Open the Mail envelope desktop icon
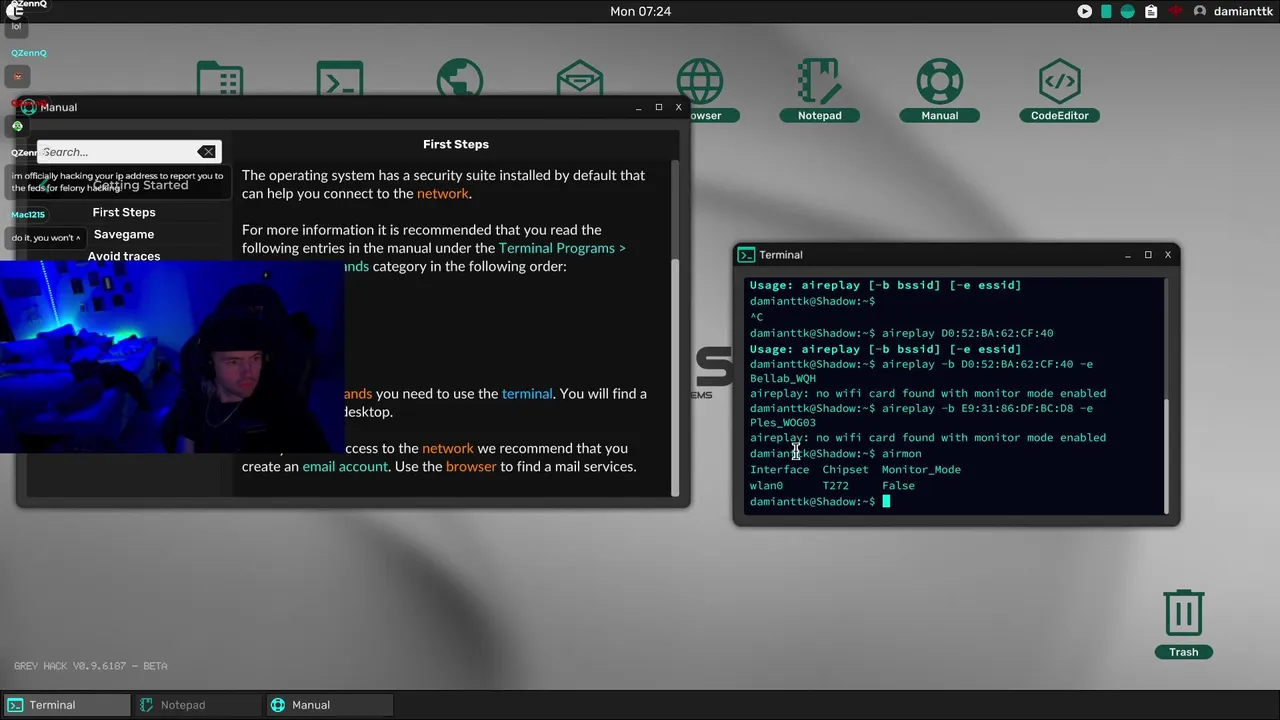Viewport: 1280px width, 720px height. [x=580, y=78]
